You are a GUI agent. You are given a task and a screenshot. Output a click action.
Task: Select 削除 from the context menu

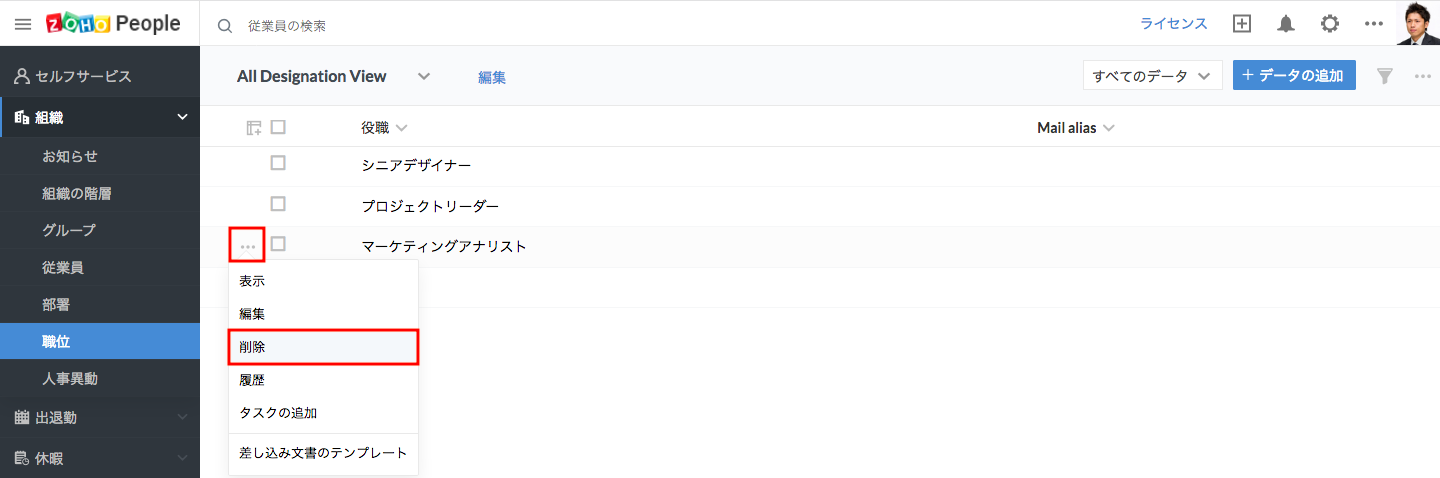[x=323, y=347]
